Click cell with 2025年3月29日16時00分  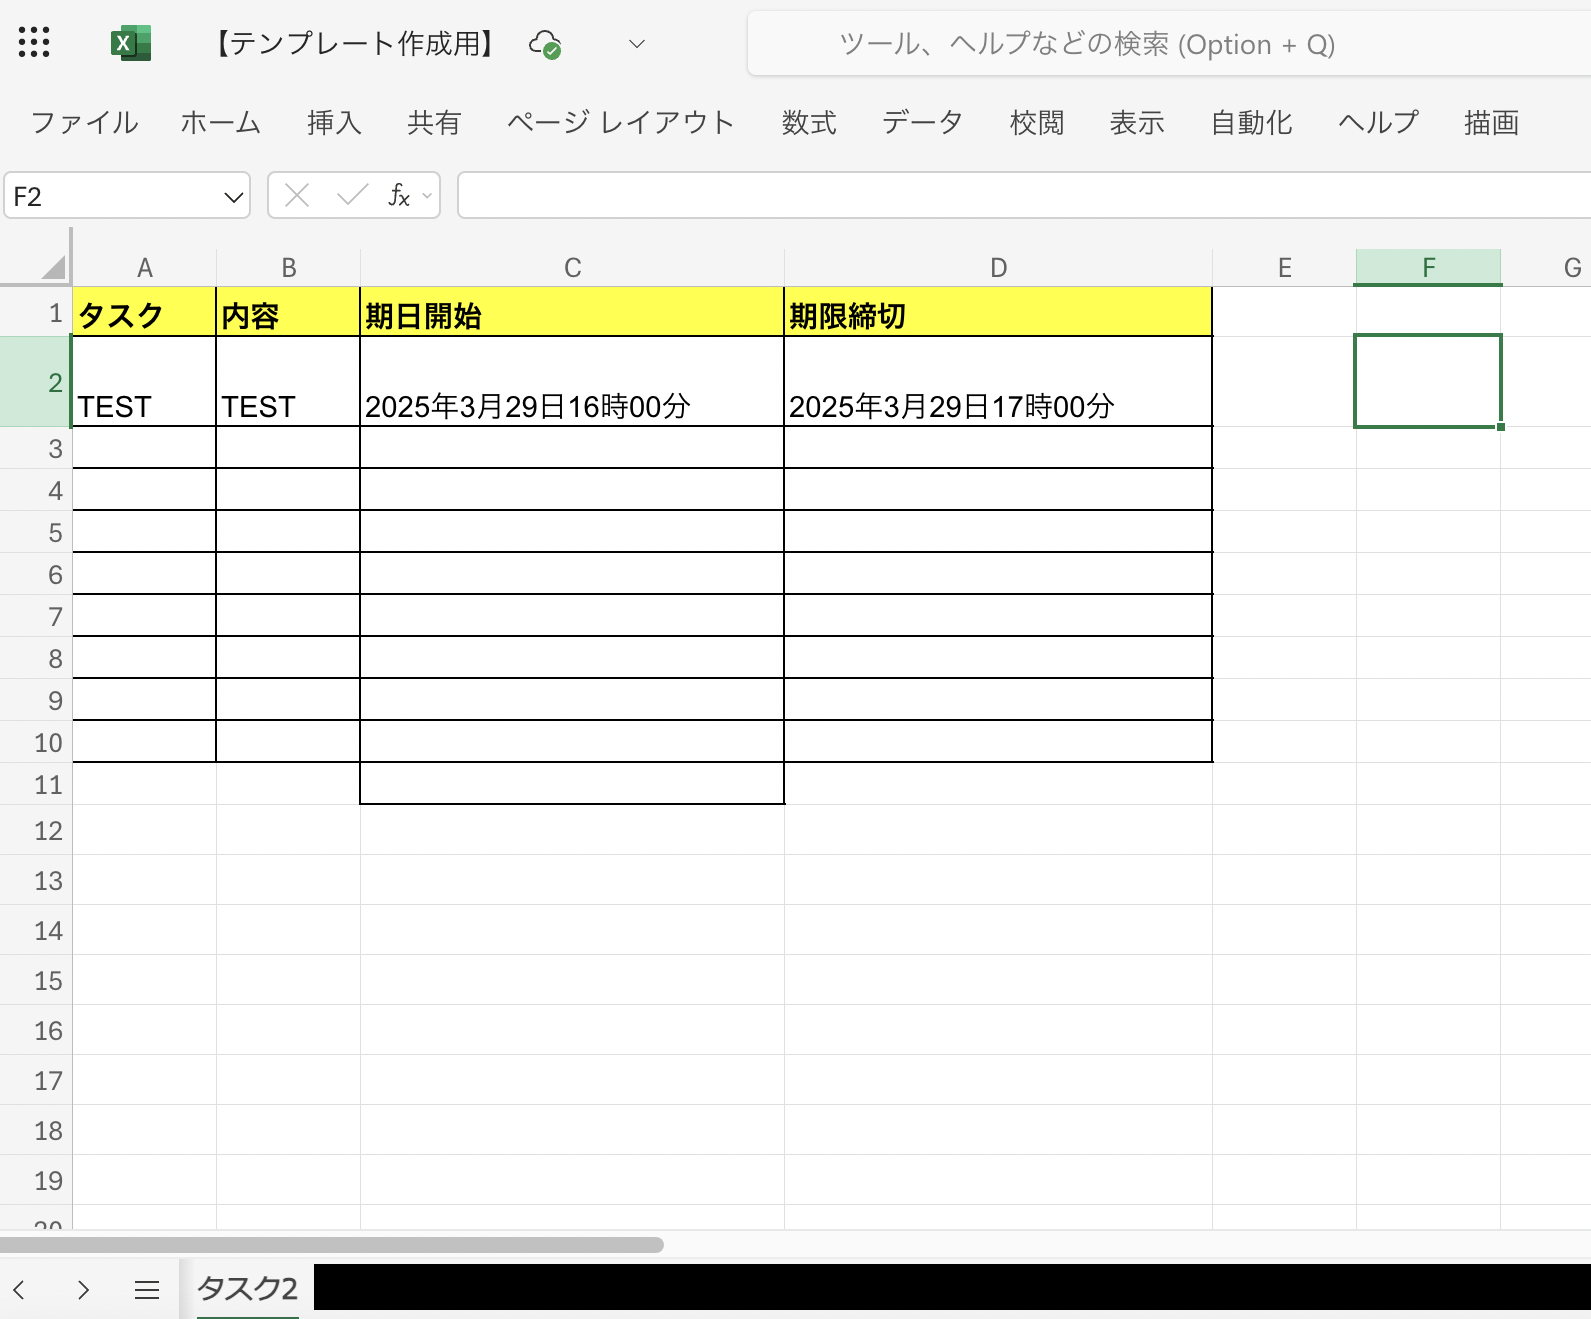click(x=572, y=382)
